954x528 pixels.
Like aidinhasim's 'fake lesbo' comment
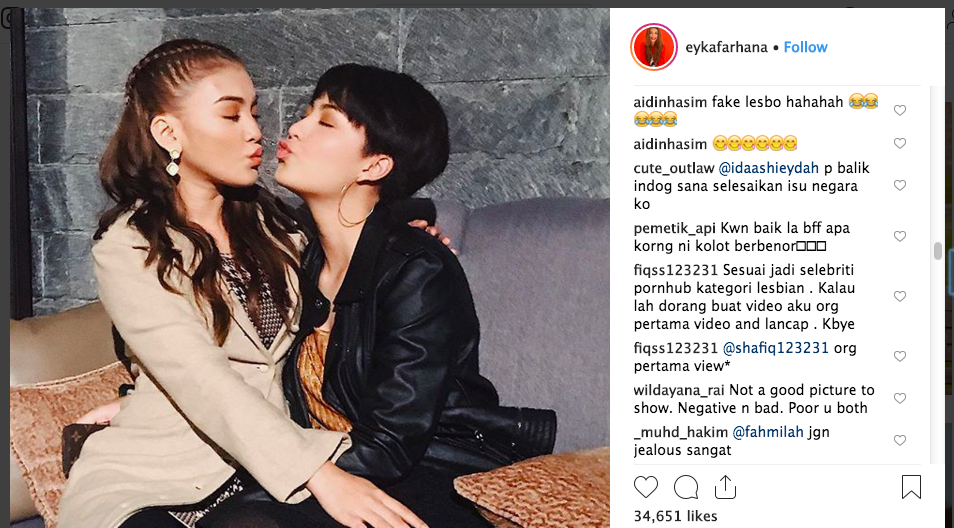coord(900,110)
